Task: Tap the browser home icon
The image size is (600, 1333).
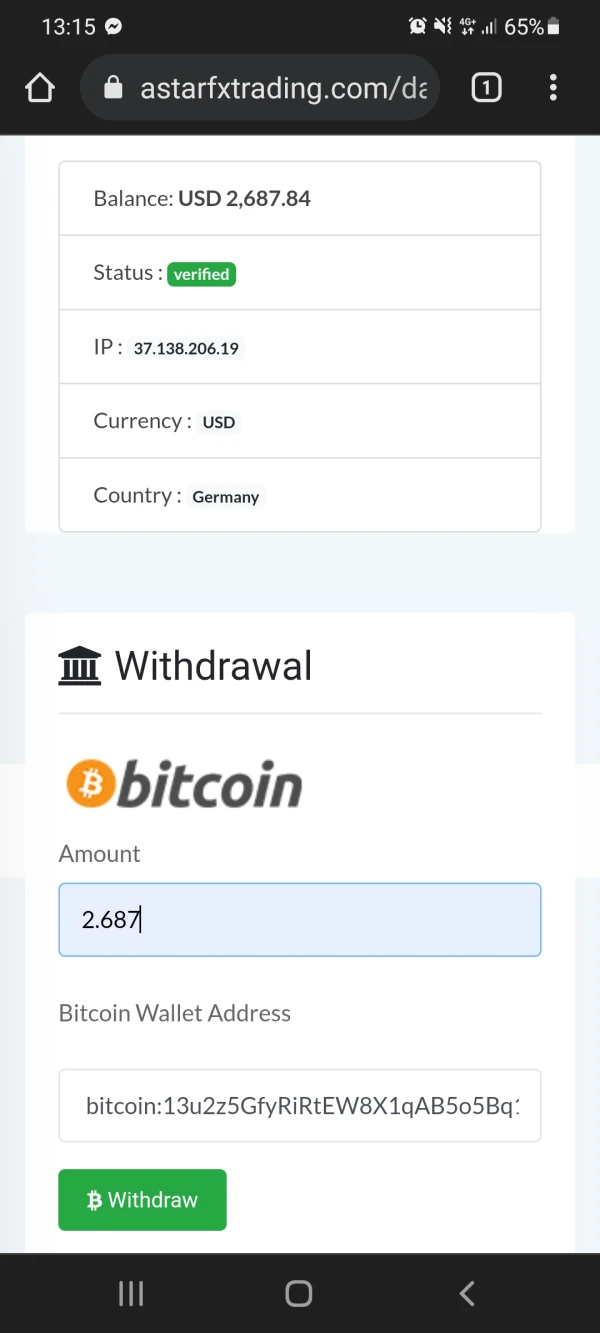Action: 40,88
